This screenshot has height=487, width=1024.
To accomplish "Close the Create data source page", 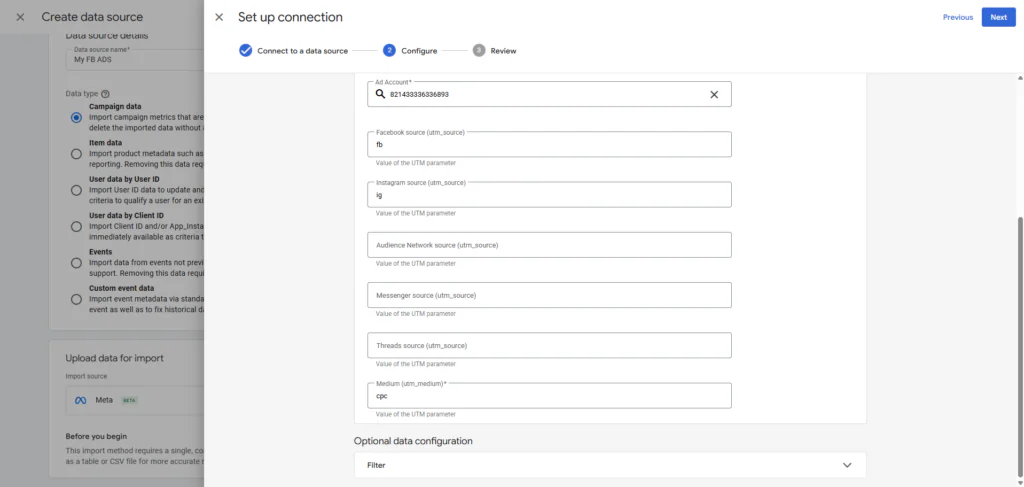I will pos(20,17).
